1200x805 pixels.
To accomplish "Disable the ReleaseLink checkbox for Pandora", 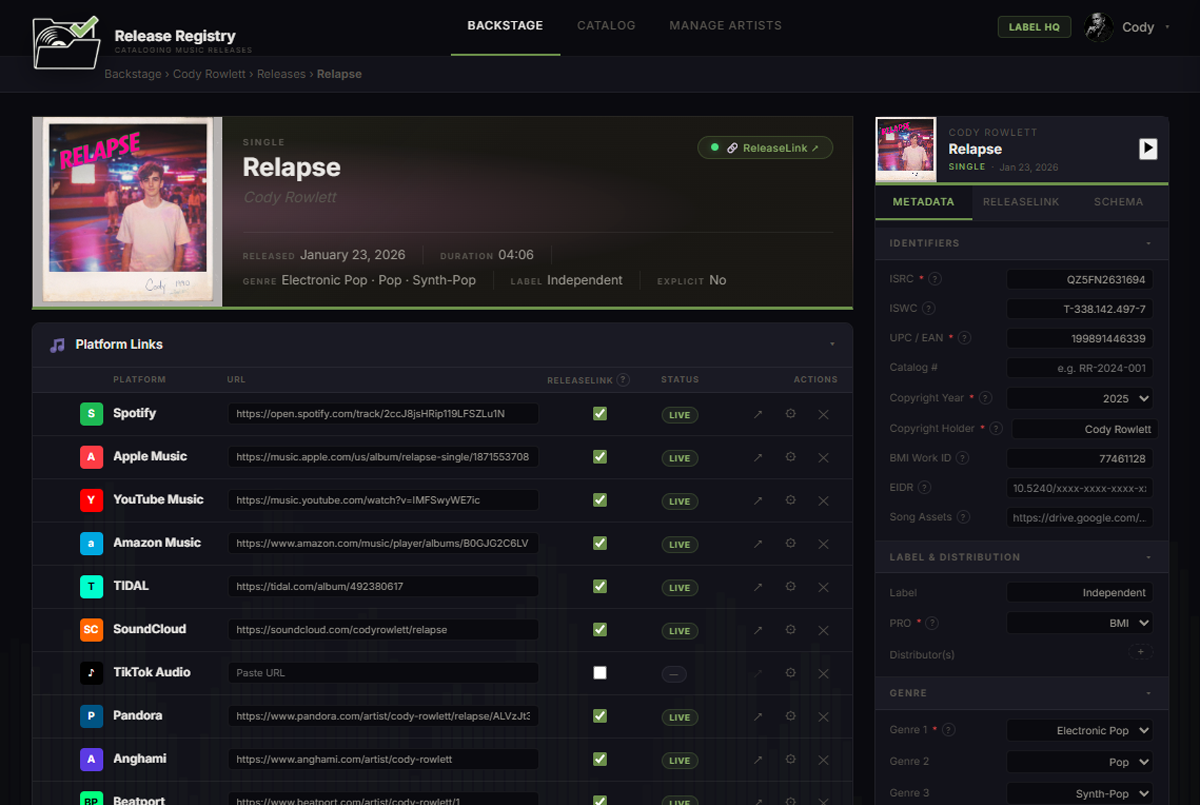I will coord(599,716).
